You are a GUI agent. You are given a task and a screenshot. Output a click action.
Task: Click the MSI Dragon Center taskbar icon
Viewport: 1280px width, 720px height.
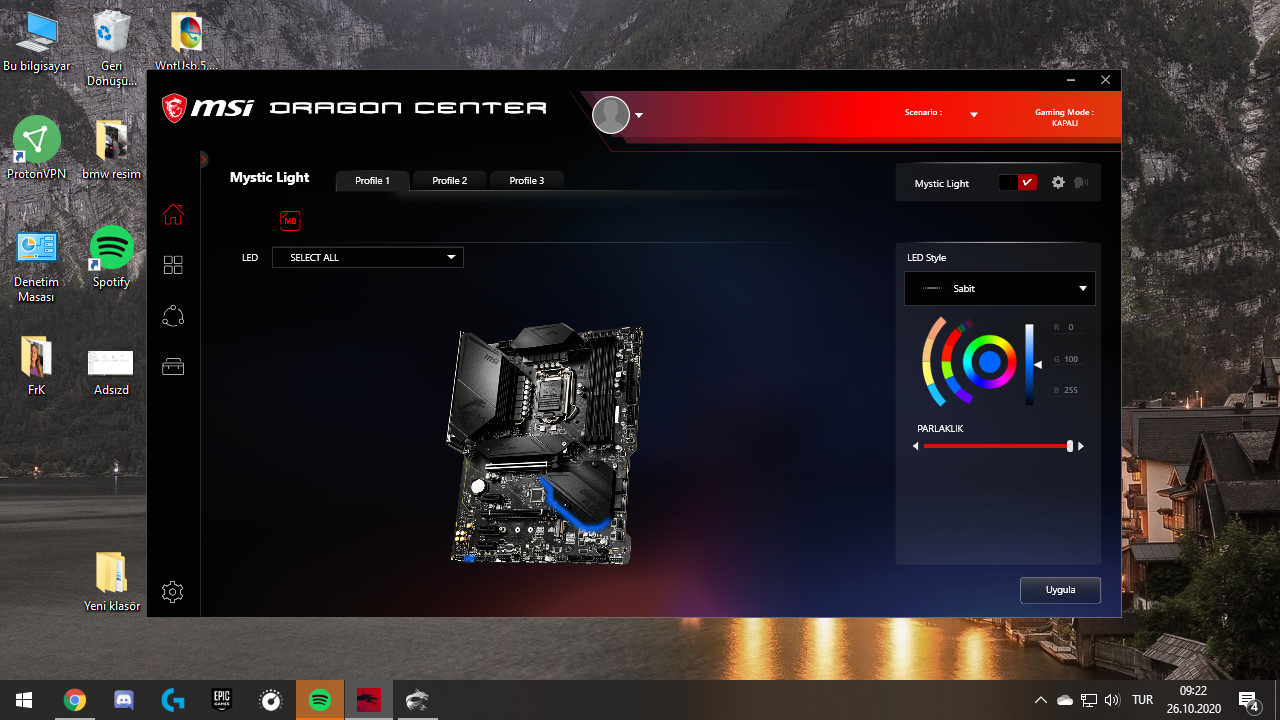coord(417,700)
